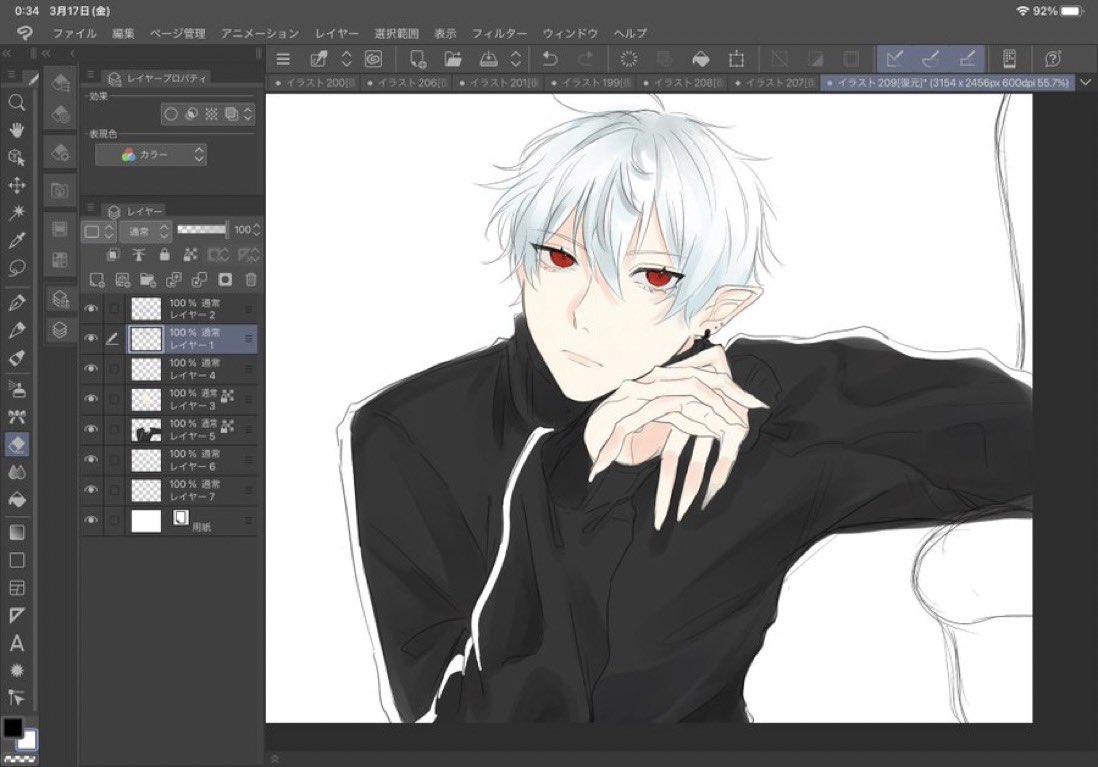Select the Figure rectangle tool
Image resolution: width=1098 pixels, height=767 pixels.
(x=17, y=560)
